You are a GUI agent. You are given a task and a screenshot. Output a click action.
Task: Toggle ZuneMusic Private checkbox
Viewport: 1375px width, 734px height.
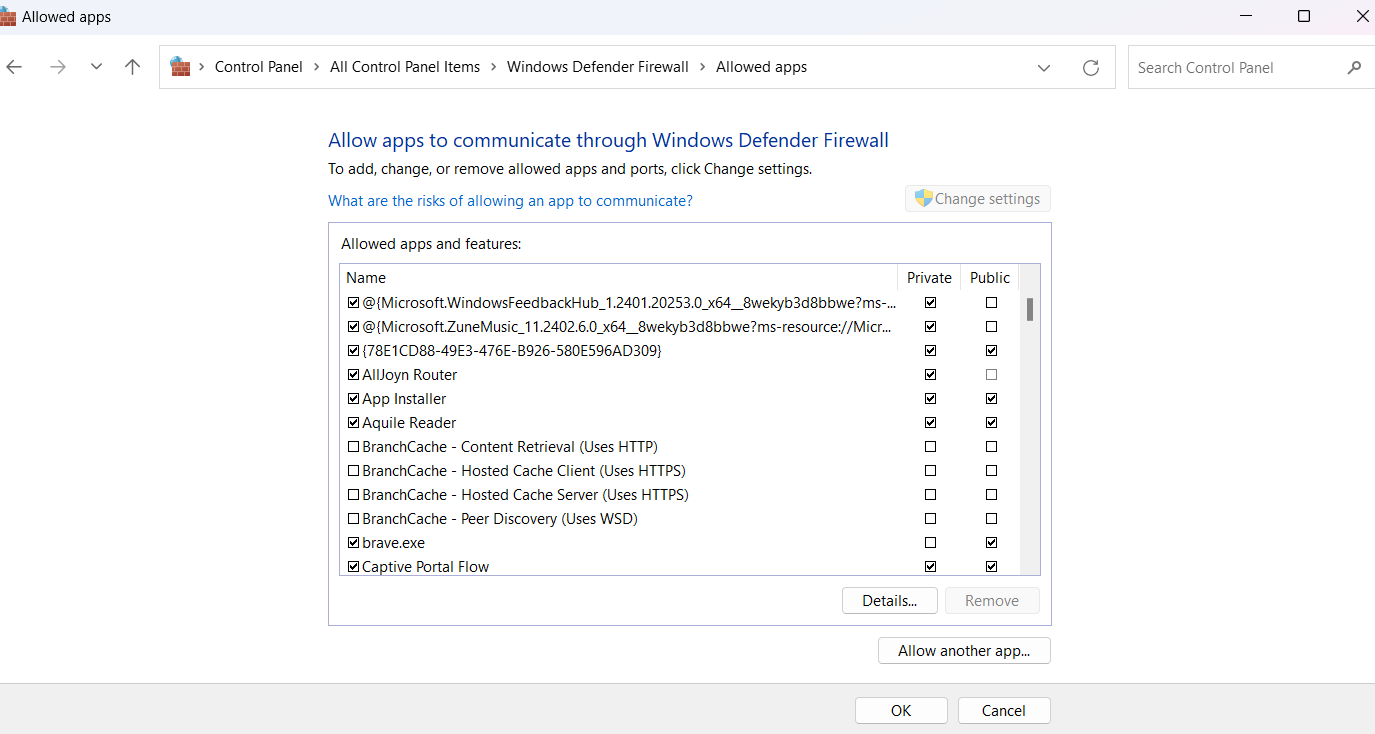(931, 327)
